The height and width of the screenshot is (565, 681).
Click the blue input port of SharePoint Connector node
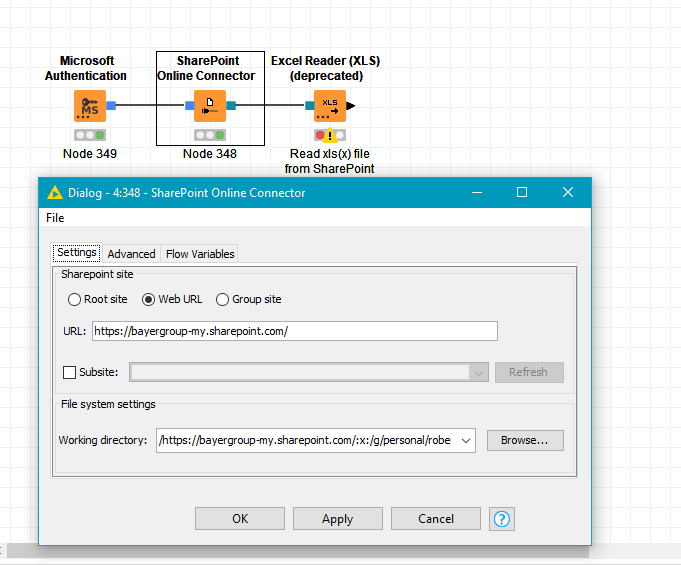189,105
